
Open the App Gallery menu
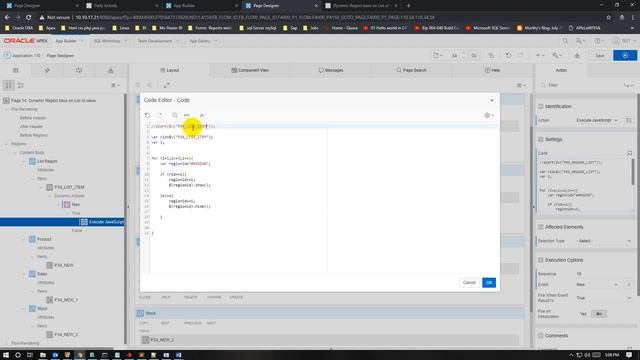203,41
